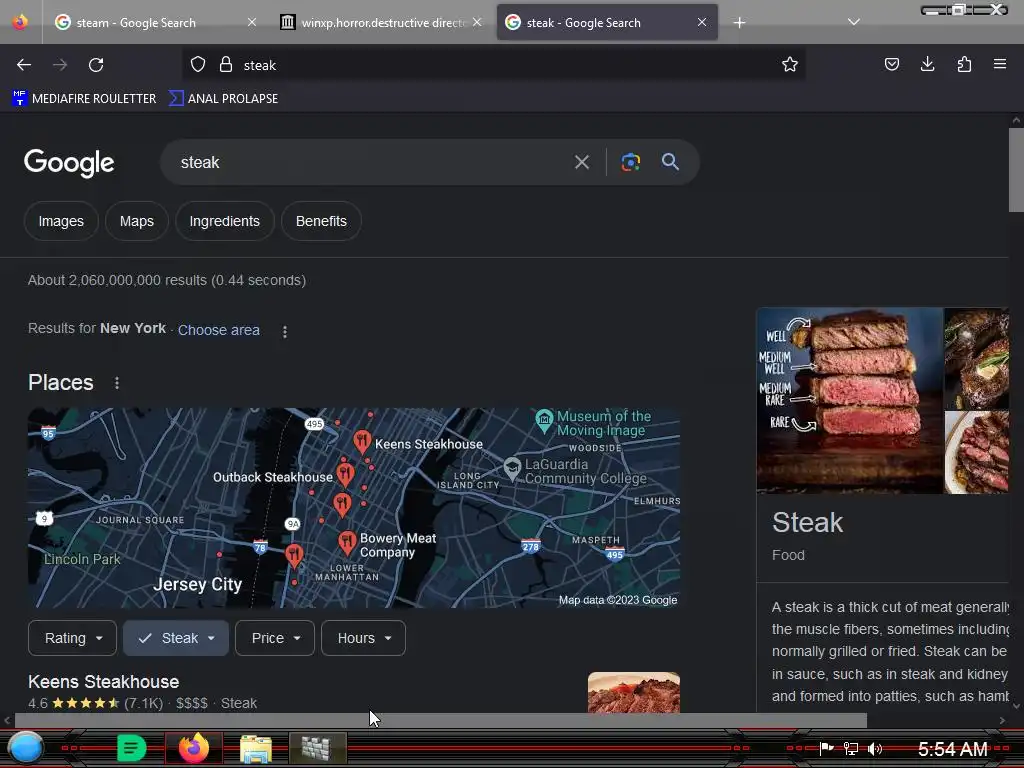Click Bowery Meat Company map pin
The width and height of the screenshot is (1024, 768).
coord(347,542)
